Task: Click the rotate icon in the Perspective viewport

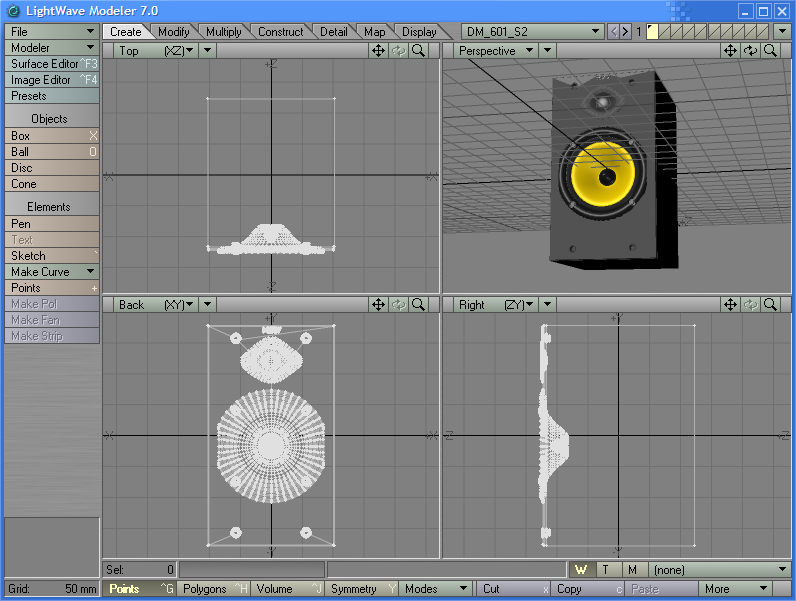Action: [x=750, y=51]
